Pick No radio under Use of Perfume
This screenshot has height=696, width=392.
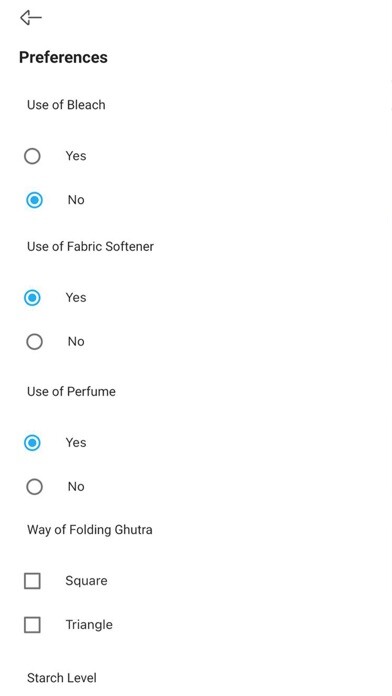(34, 487)
